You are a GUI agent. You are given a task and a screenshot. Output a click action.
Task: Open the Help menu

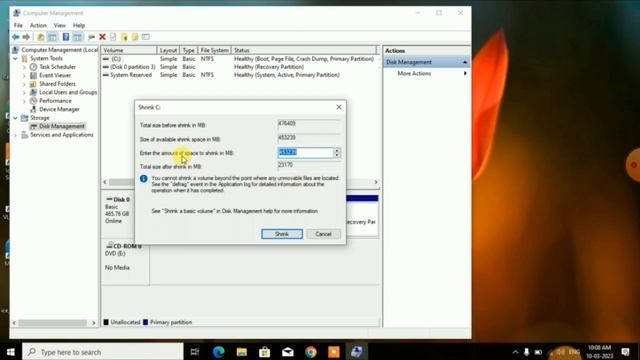pos(79,25)
